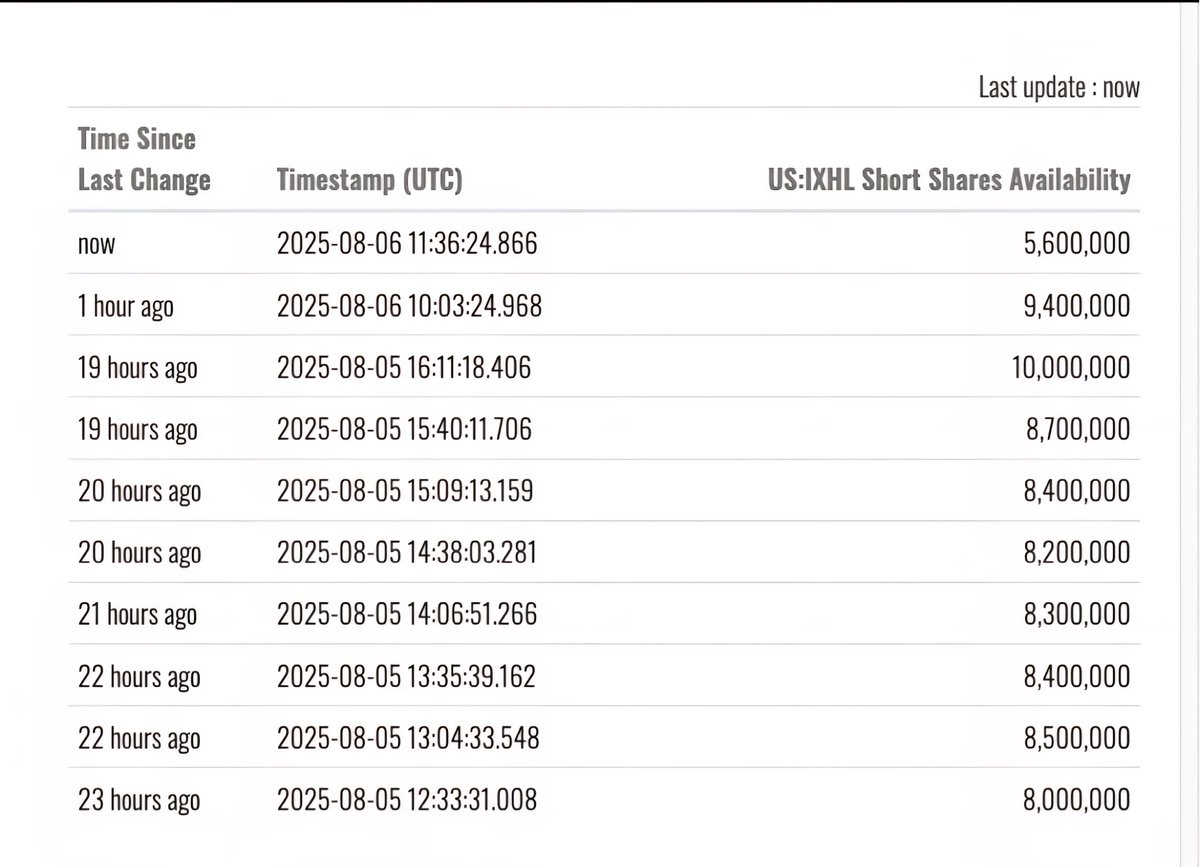Select the timestamp 2025-08-05 14:06:51.266
Screen dimensions: 1200x867
(407, 615)
